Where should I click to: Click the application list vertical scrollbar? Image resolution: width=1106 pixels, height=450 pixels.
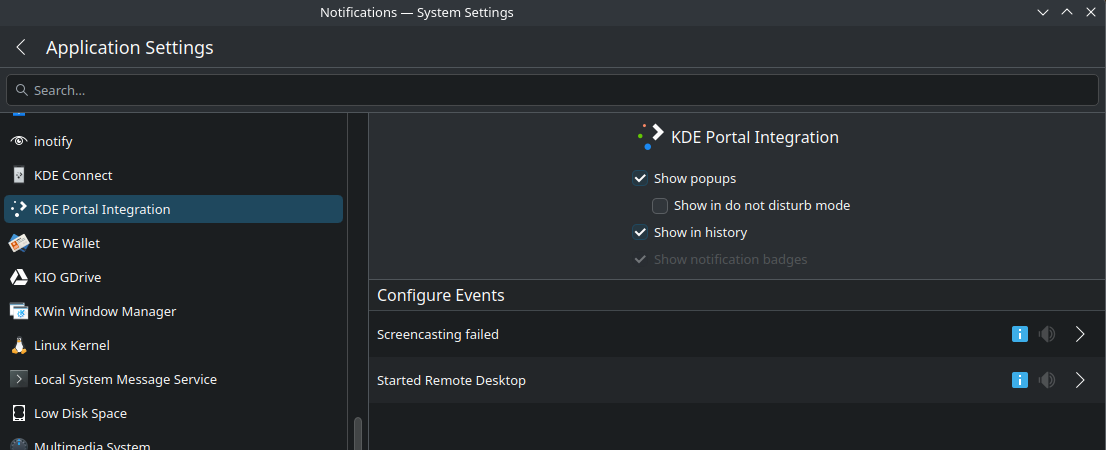click(357, 434)
